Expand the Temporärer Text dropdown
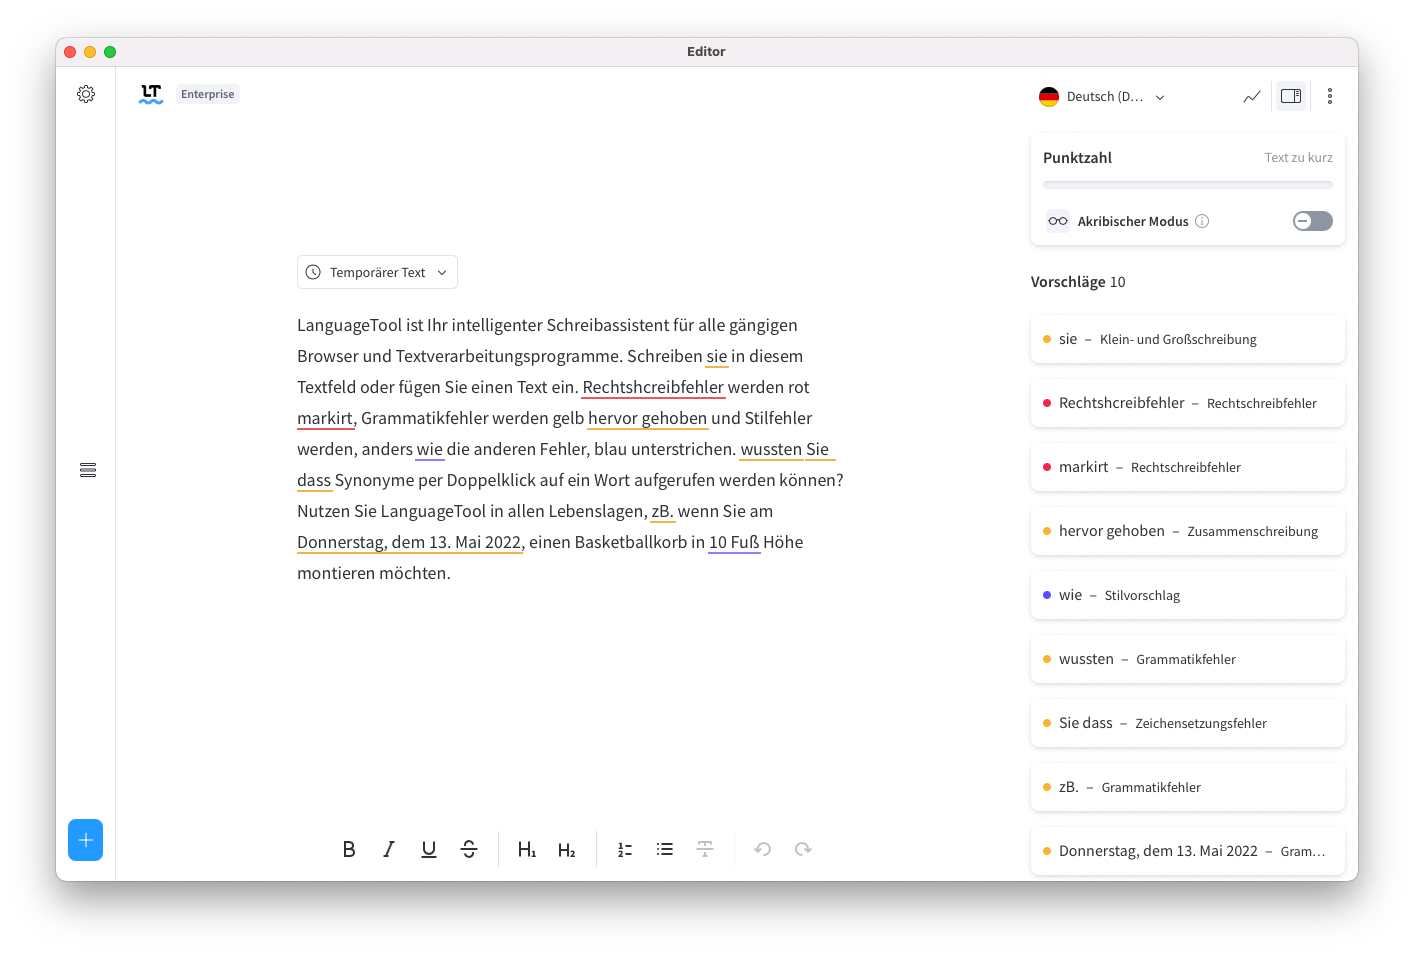This screenshot has width=1414, height=955. [377, 272]
